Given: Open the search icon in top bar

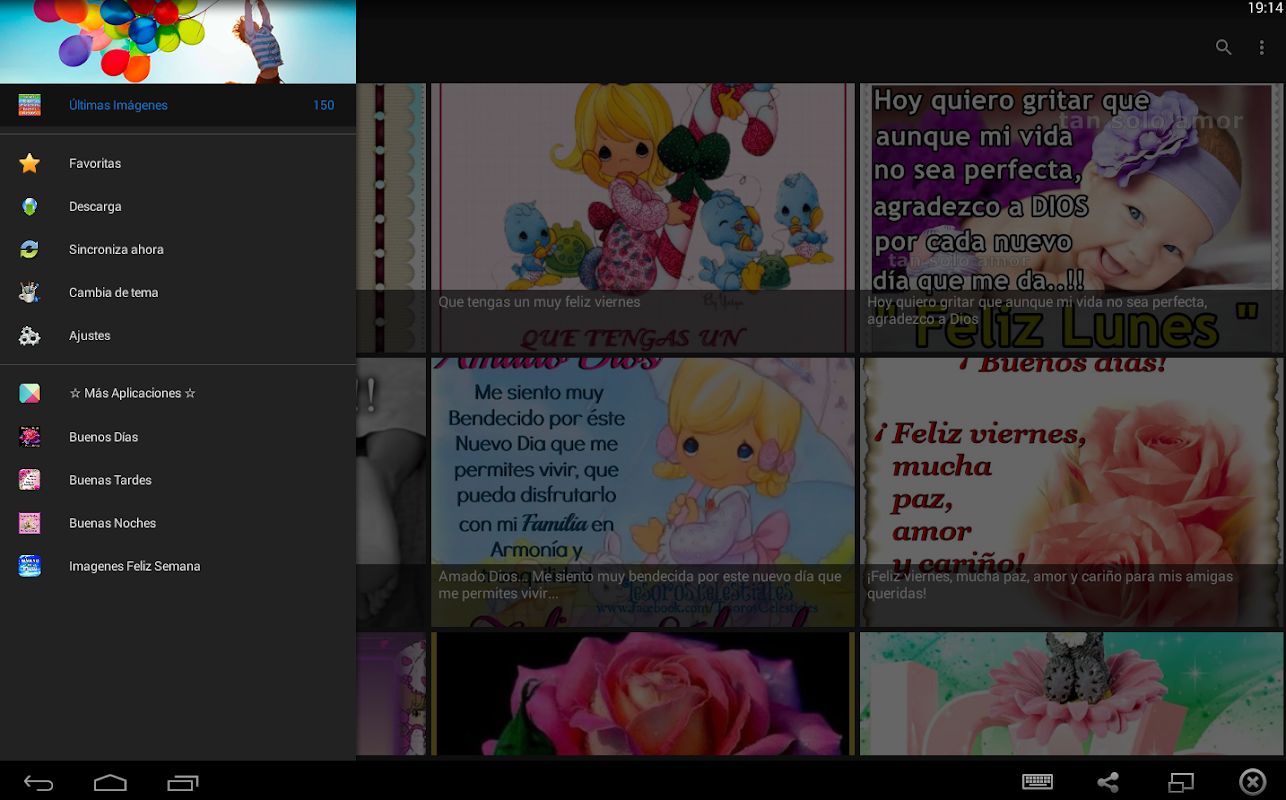Looking at the screenshot, I should click(1223, 47).
